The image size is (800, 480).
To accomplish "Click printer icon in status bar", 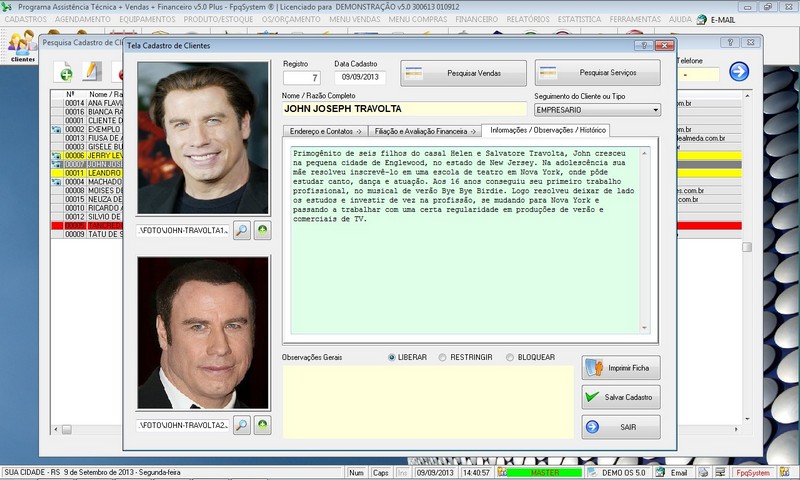I will pyautogui.click(x=704, y=472).
